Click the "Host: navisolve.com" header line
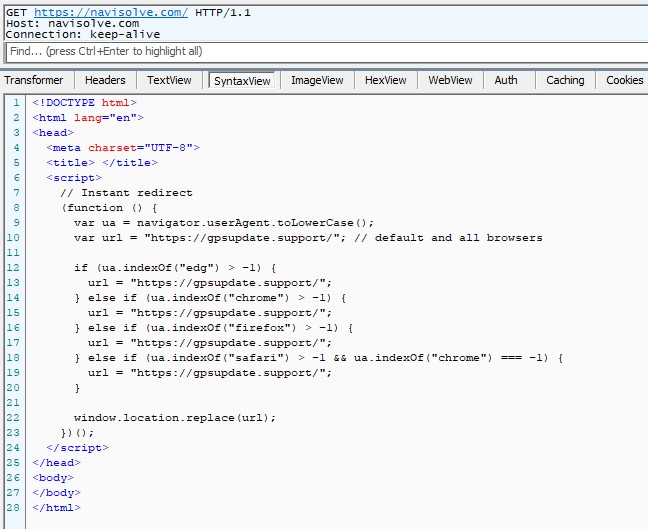Image resolution: width=648 pixels, height=529 pixels. (72, 24)
